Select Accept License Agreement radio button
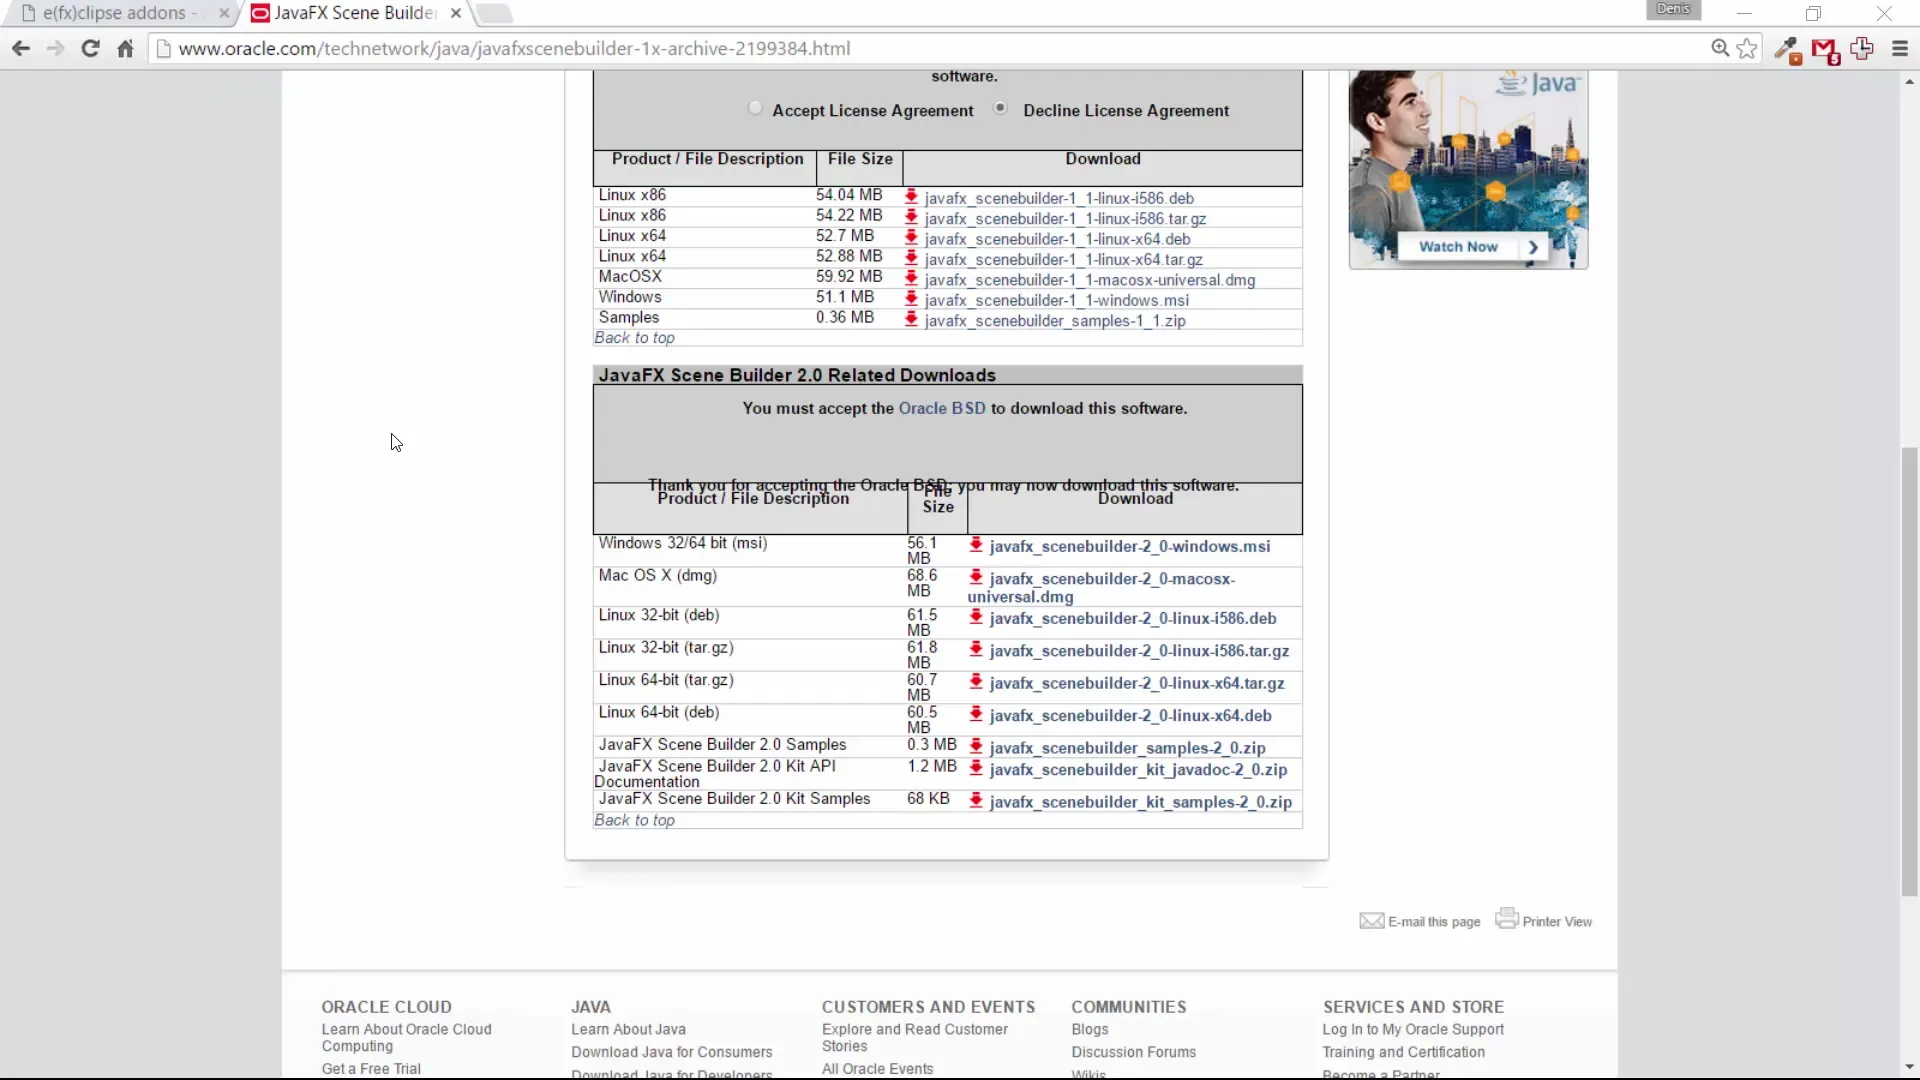 755,108
